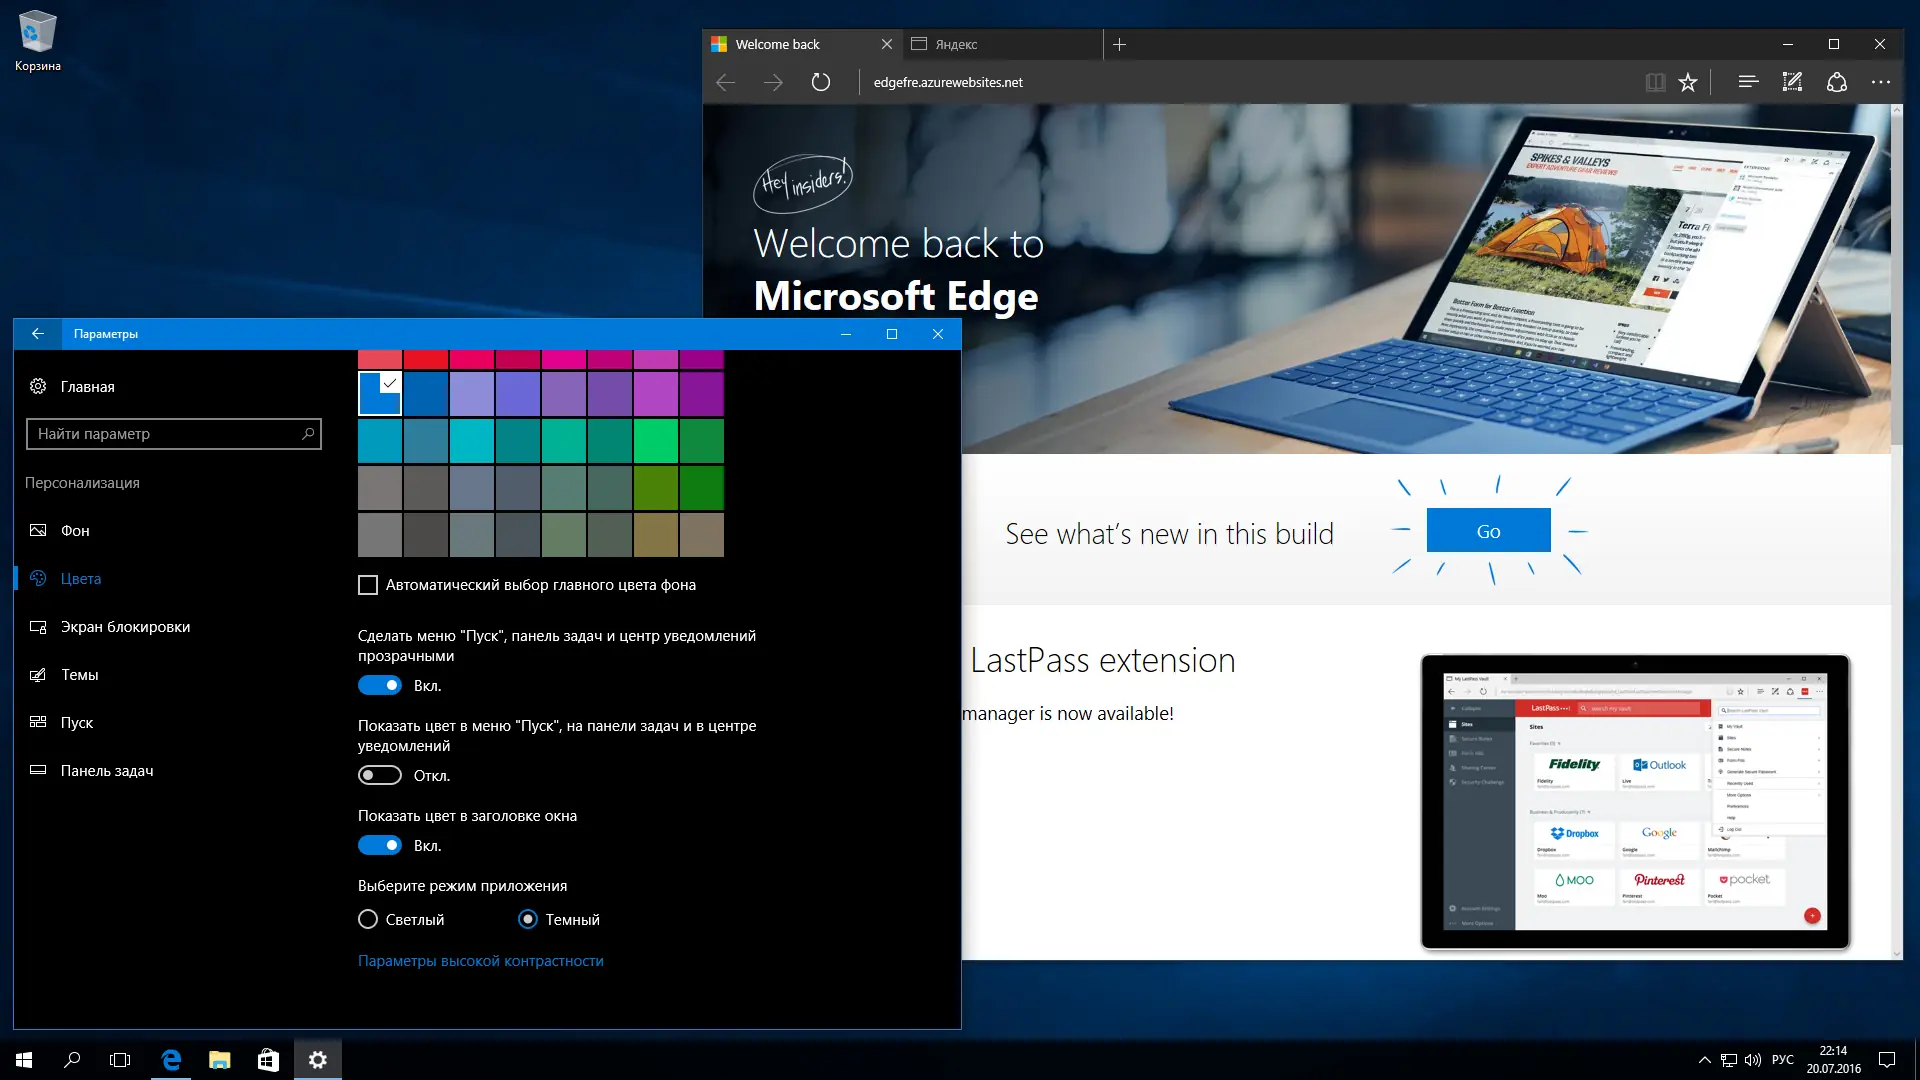Image resolution: width=1920 pixels, height=1080 pixels.
Task: Open Edge more actions ellipsis menu
Action: point(1881,82)
